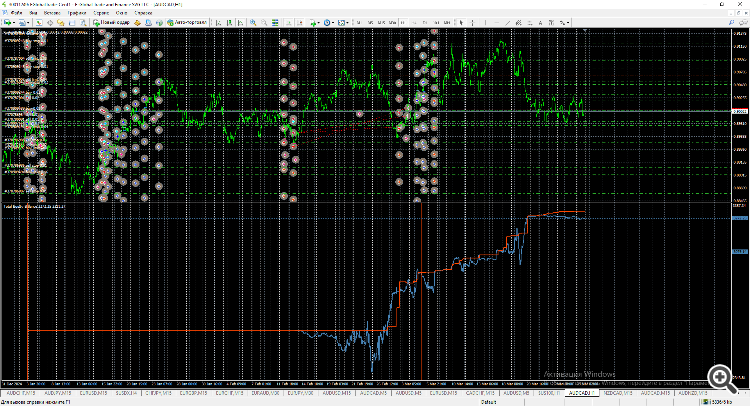Expand the Indicators dropdown arrow

click(319, 22)
